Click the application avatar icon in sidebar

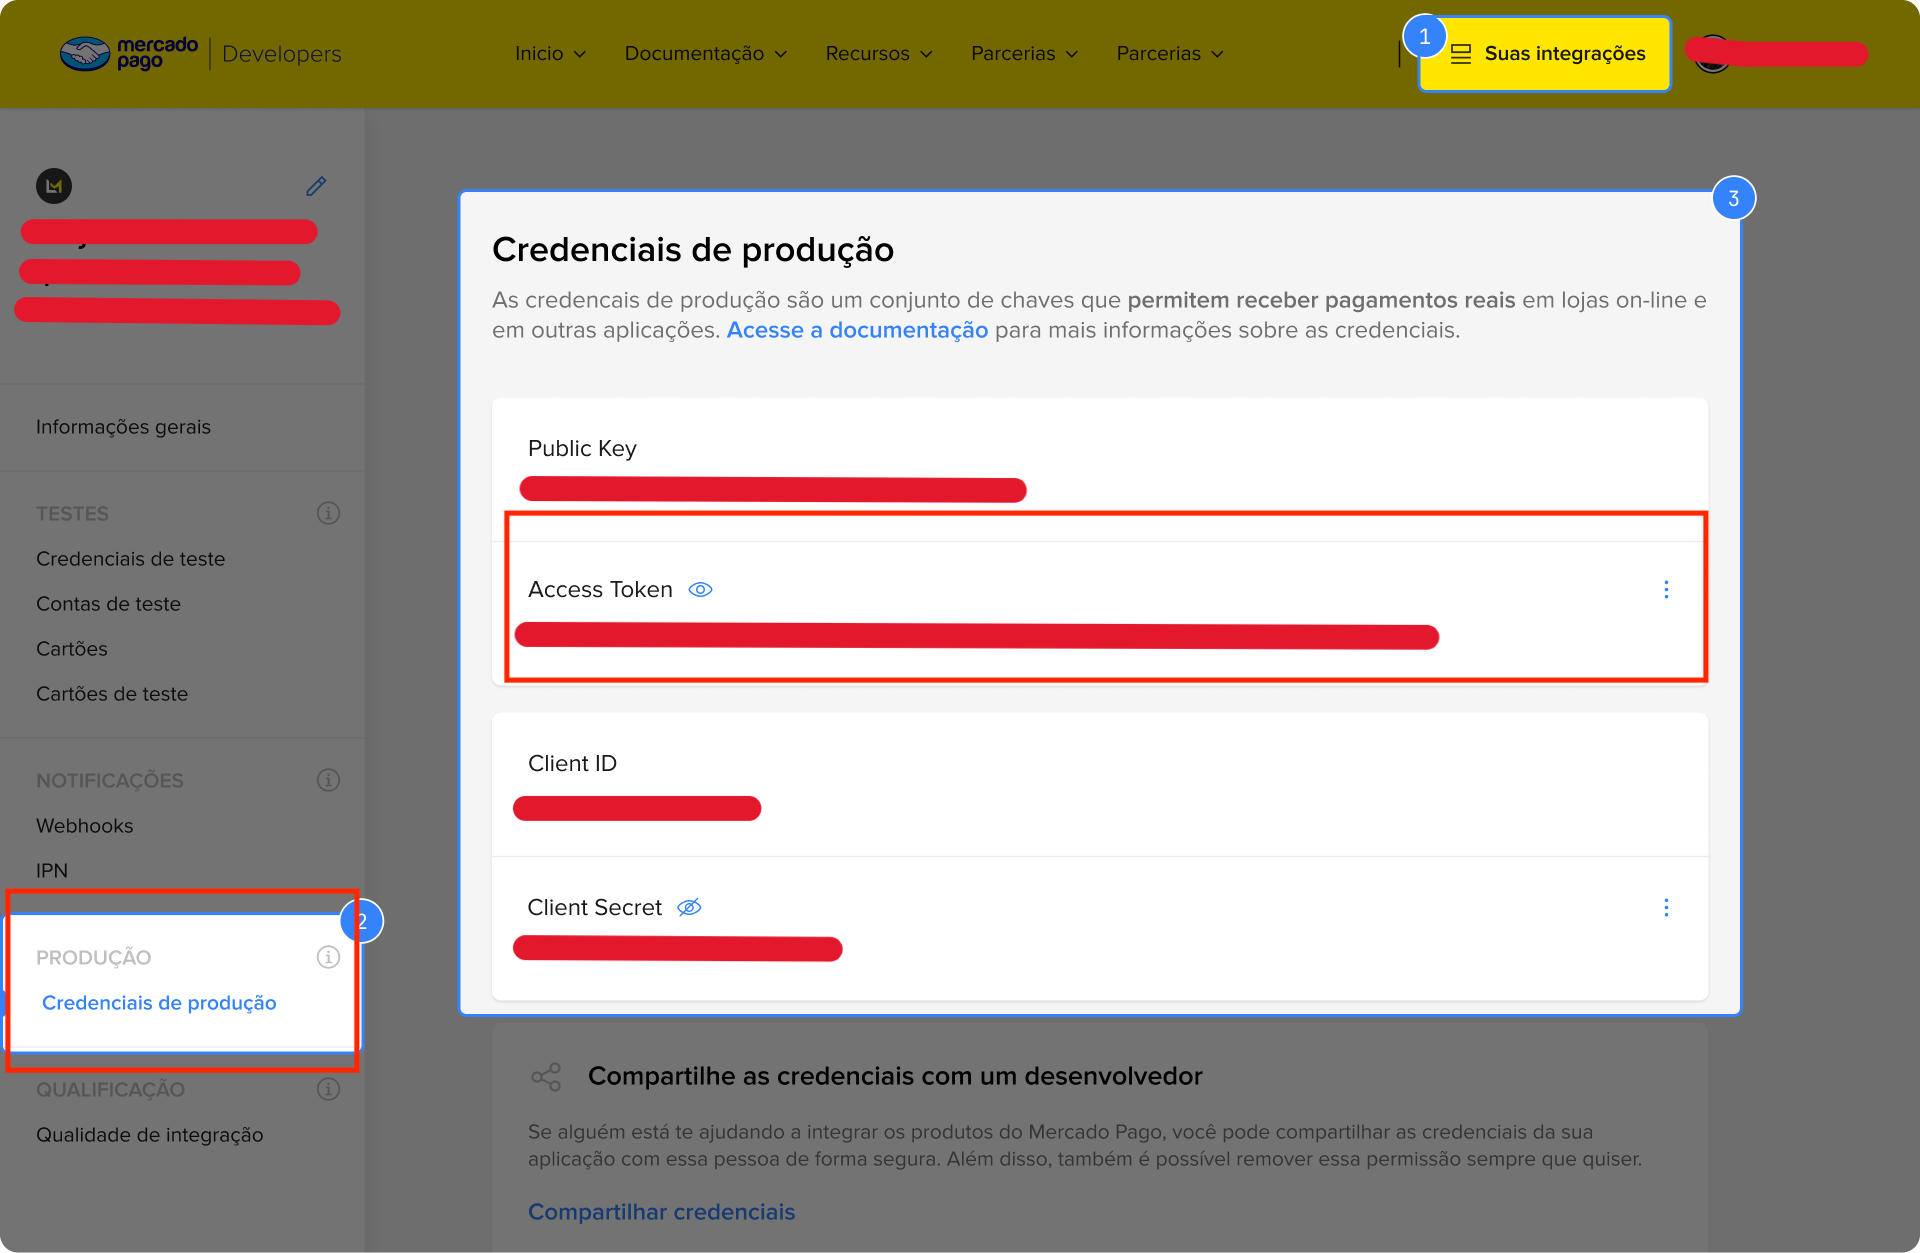pyautogui.click(x=54, y=186)
